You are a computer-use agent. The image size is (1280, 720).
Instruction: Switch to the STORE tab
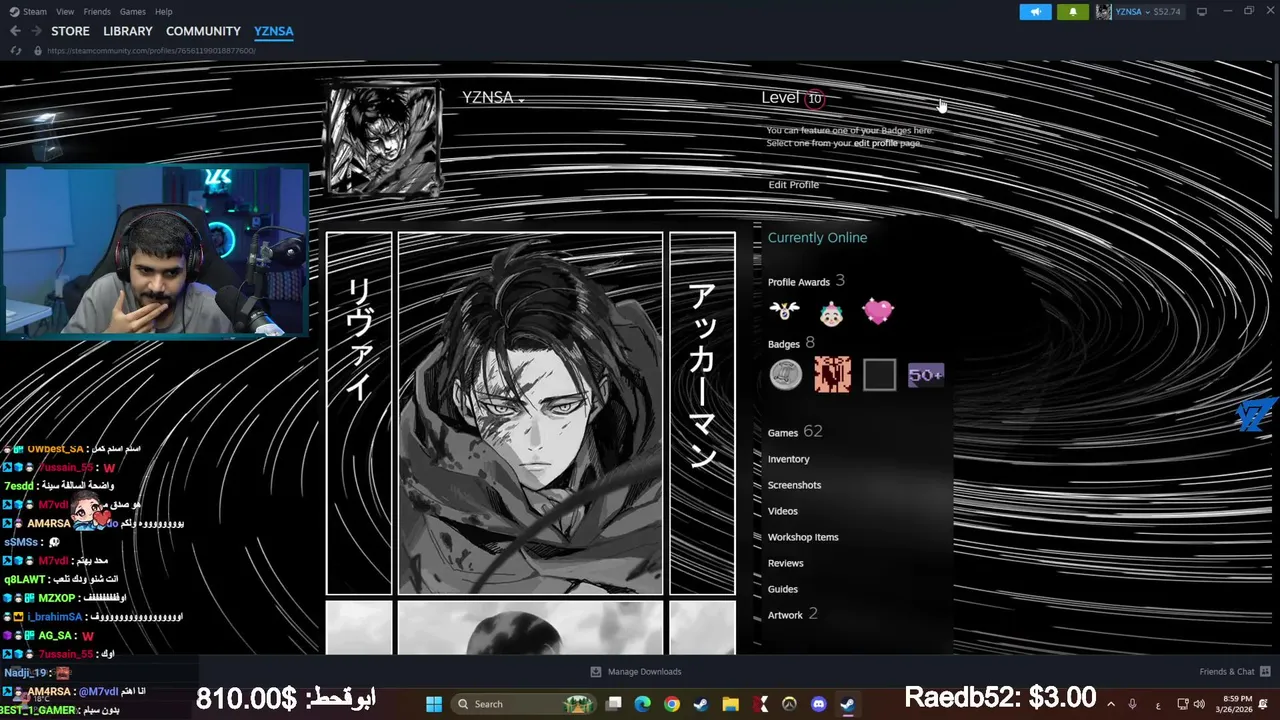coord(70,31)
